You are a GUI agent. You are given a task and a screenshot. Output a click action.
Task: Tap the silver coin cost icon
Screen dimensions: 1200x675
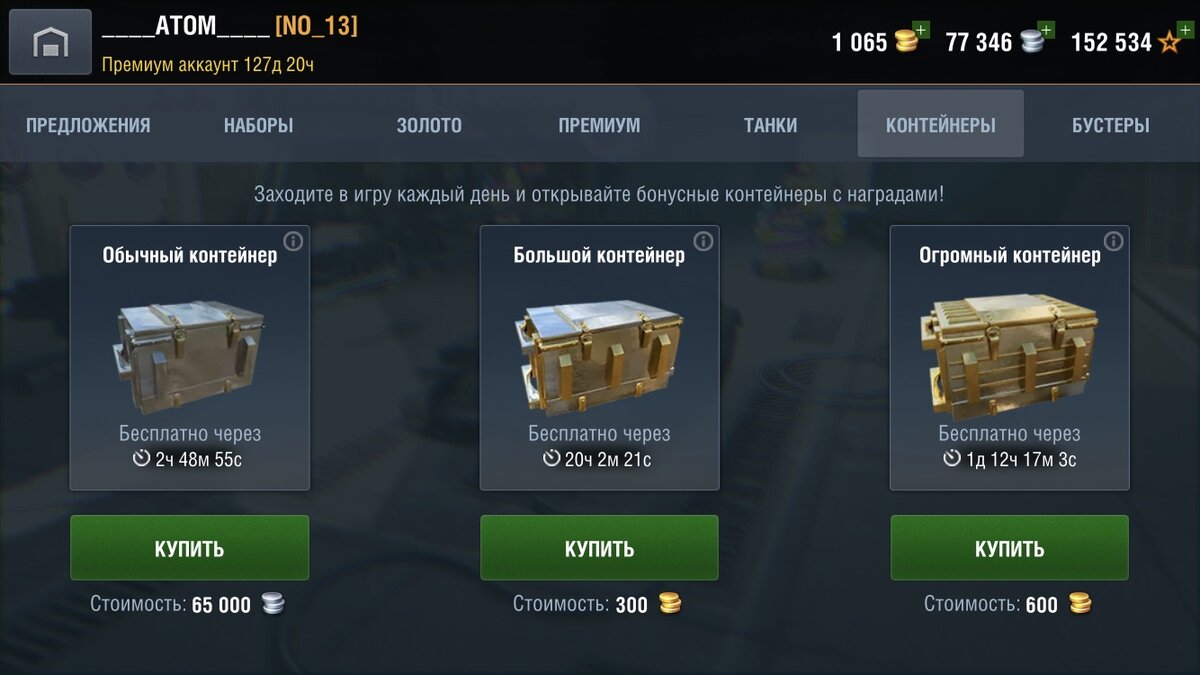272,604
